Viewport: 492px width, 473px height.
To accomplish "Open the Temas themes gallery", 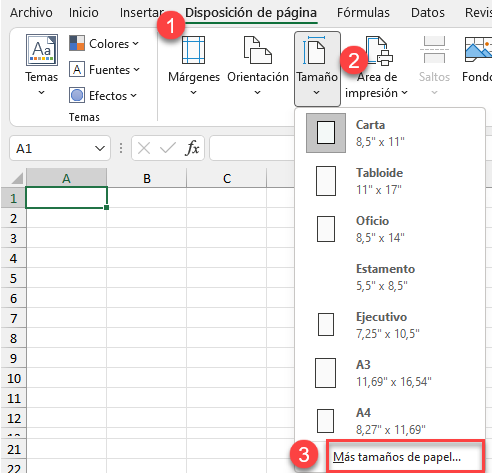I will pyautogui.click(x=42, y=65).
